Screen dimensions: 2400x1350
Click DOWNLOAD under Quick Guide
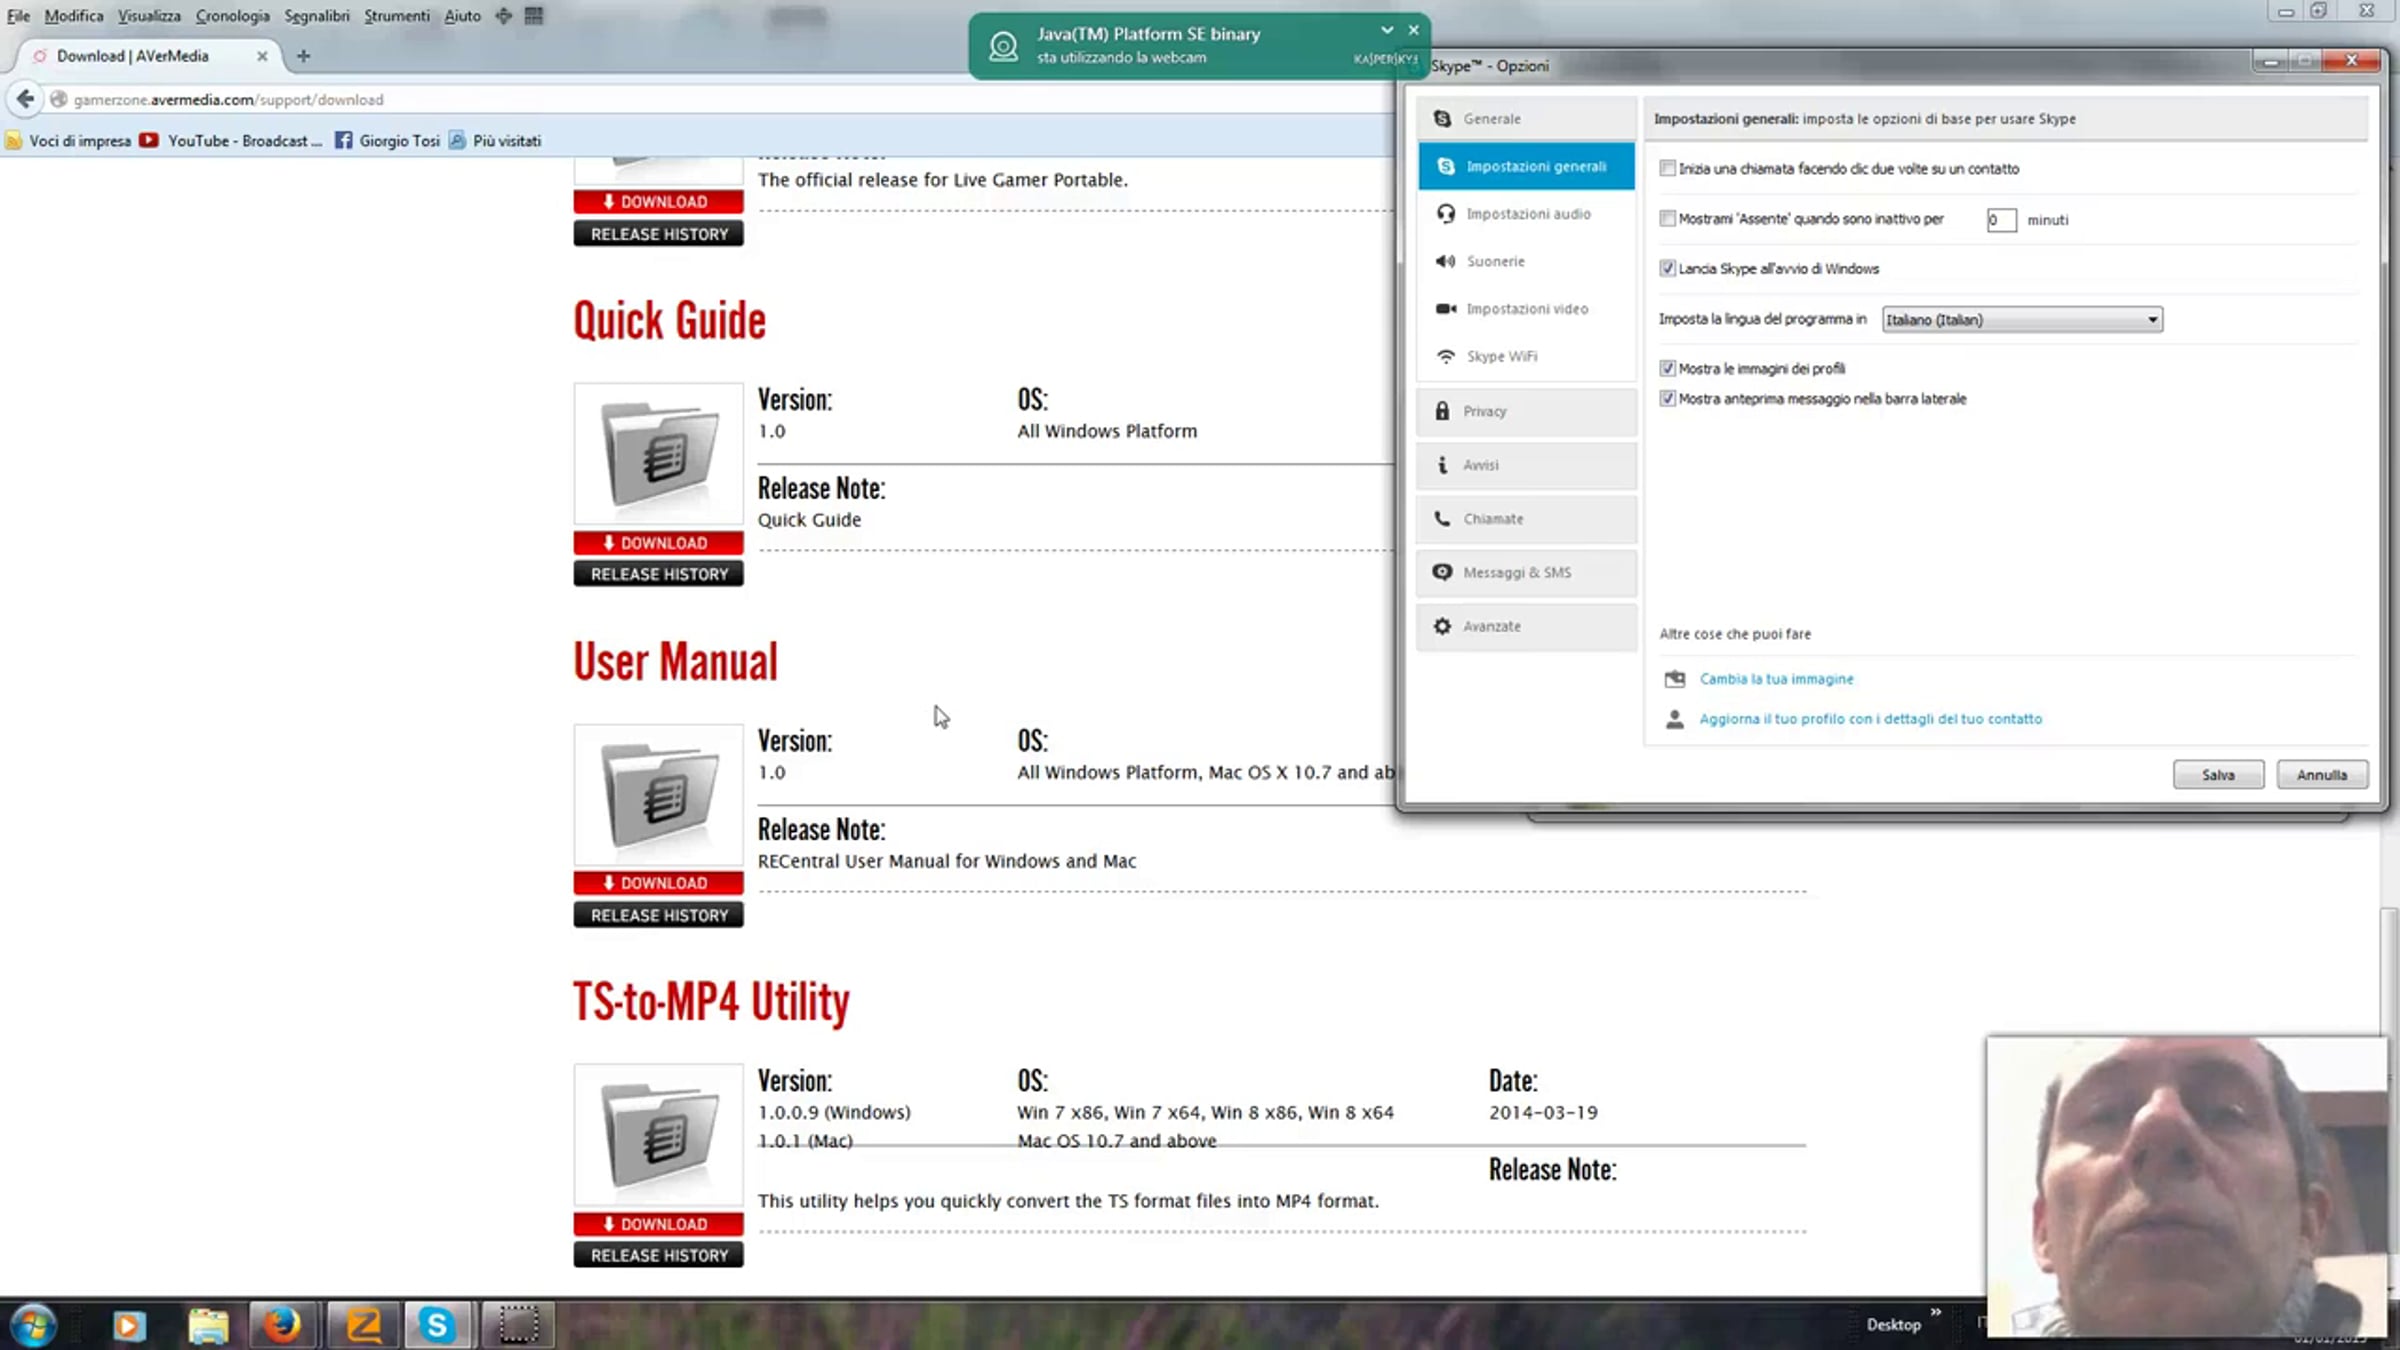coord(658,543)
